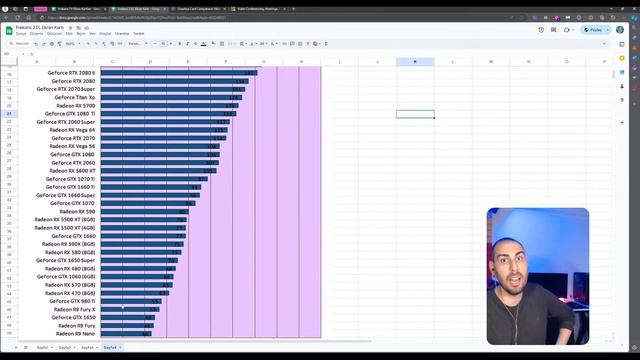The width and height of the screenshot is (640, 360).
Task: Click GeForce RTX 2080 Ti chart label
Action: coord(71,73)
